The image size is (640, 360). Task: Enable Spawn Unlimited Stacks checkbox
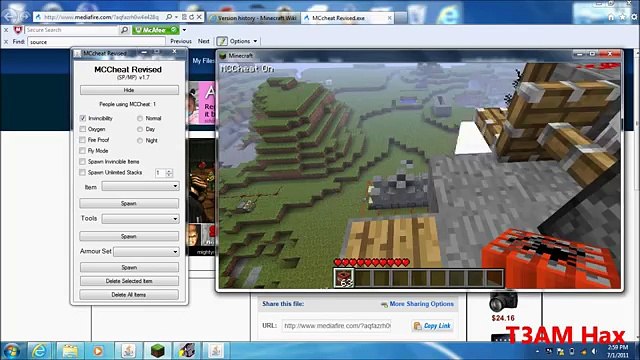[83, 173]
